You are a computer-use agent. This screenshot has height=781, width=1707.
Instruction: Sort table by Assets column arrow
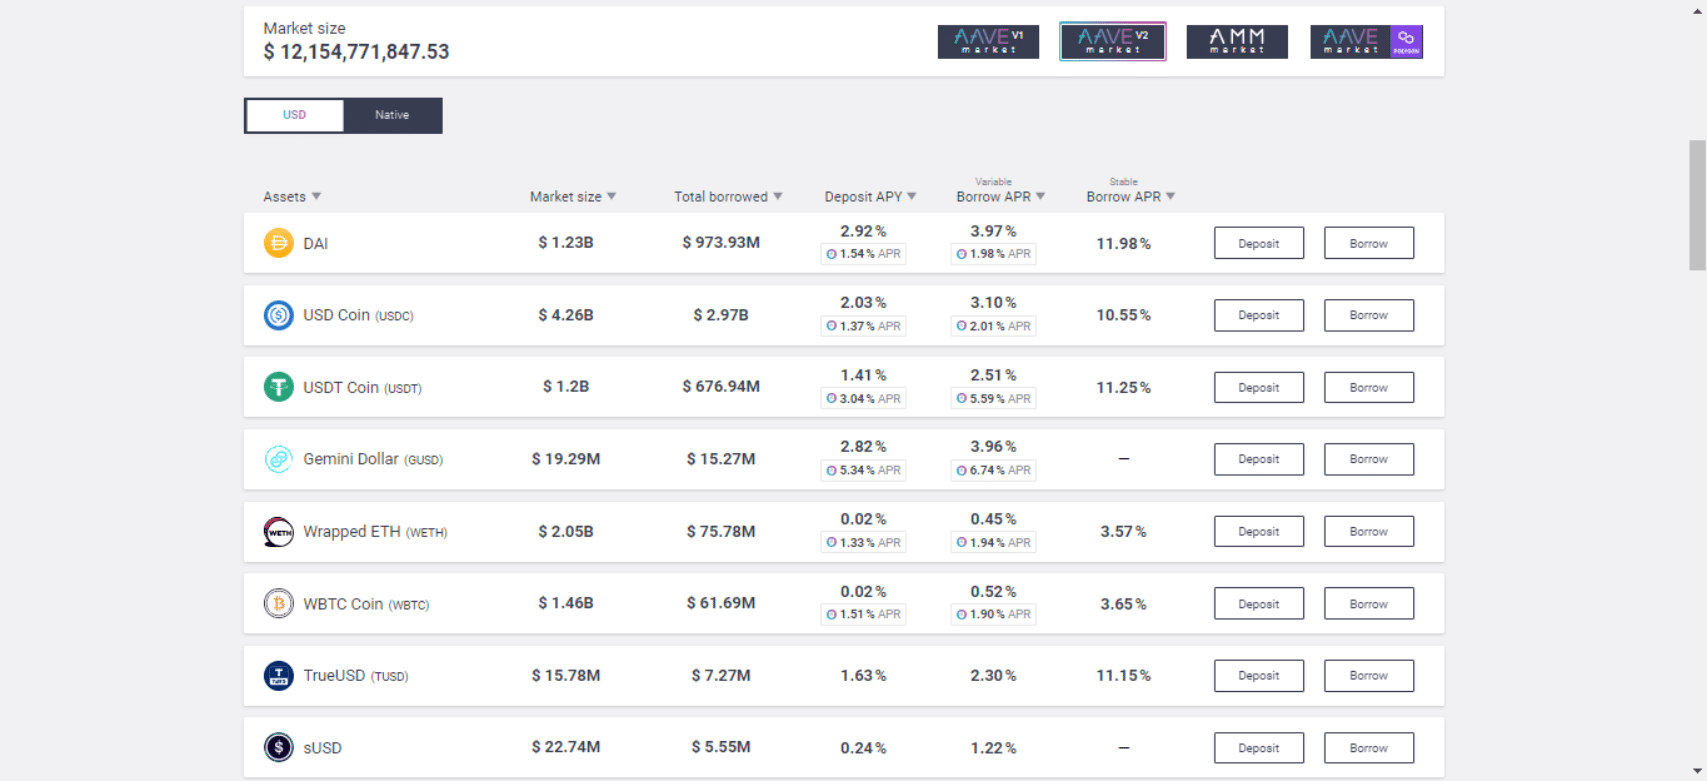(x=316, y=196)
